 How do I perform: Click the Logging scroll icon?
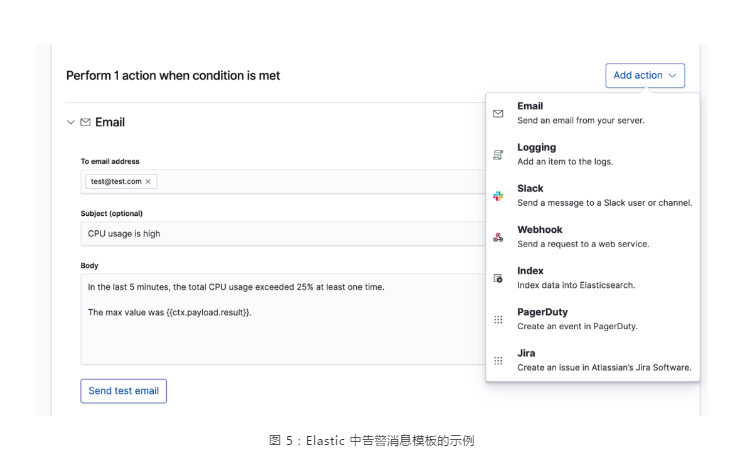(x=498, y=155)
